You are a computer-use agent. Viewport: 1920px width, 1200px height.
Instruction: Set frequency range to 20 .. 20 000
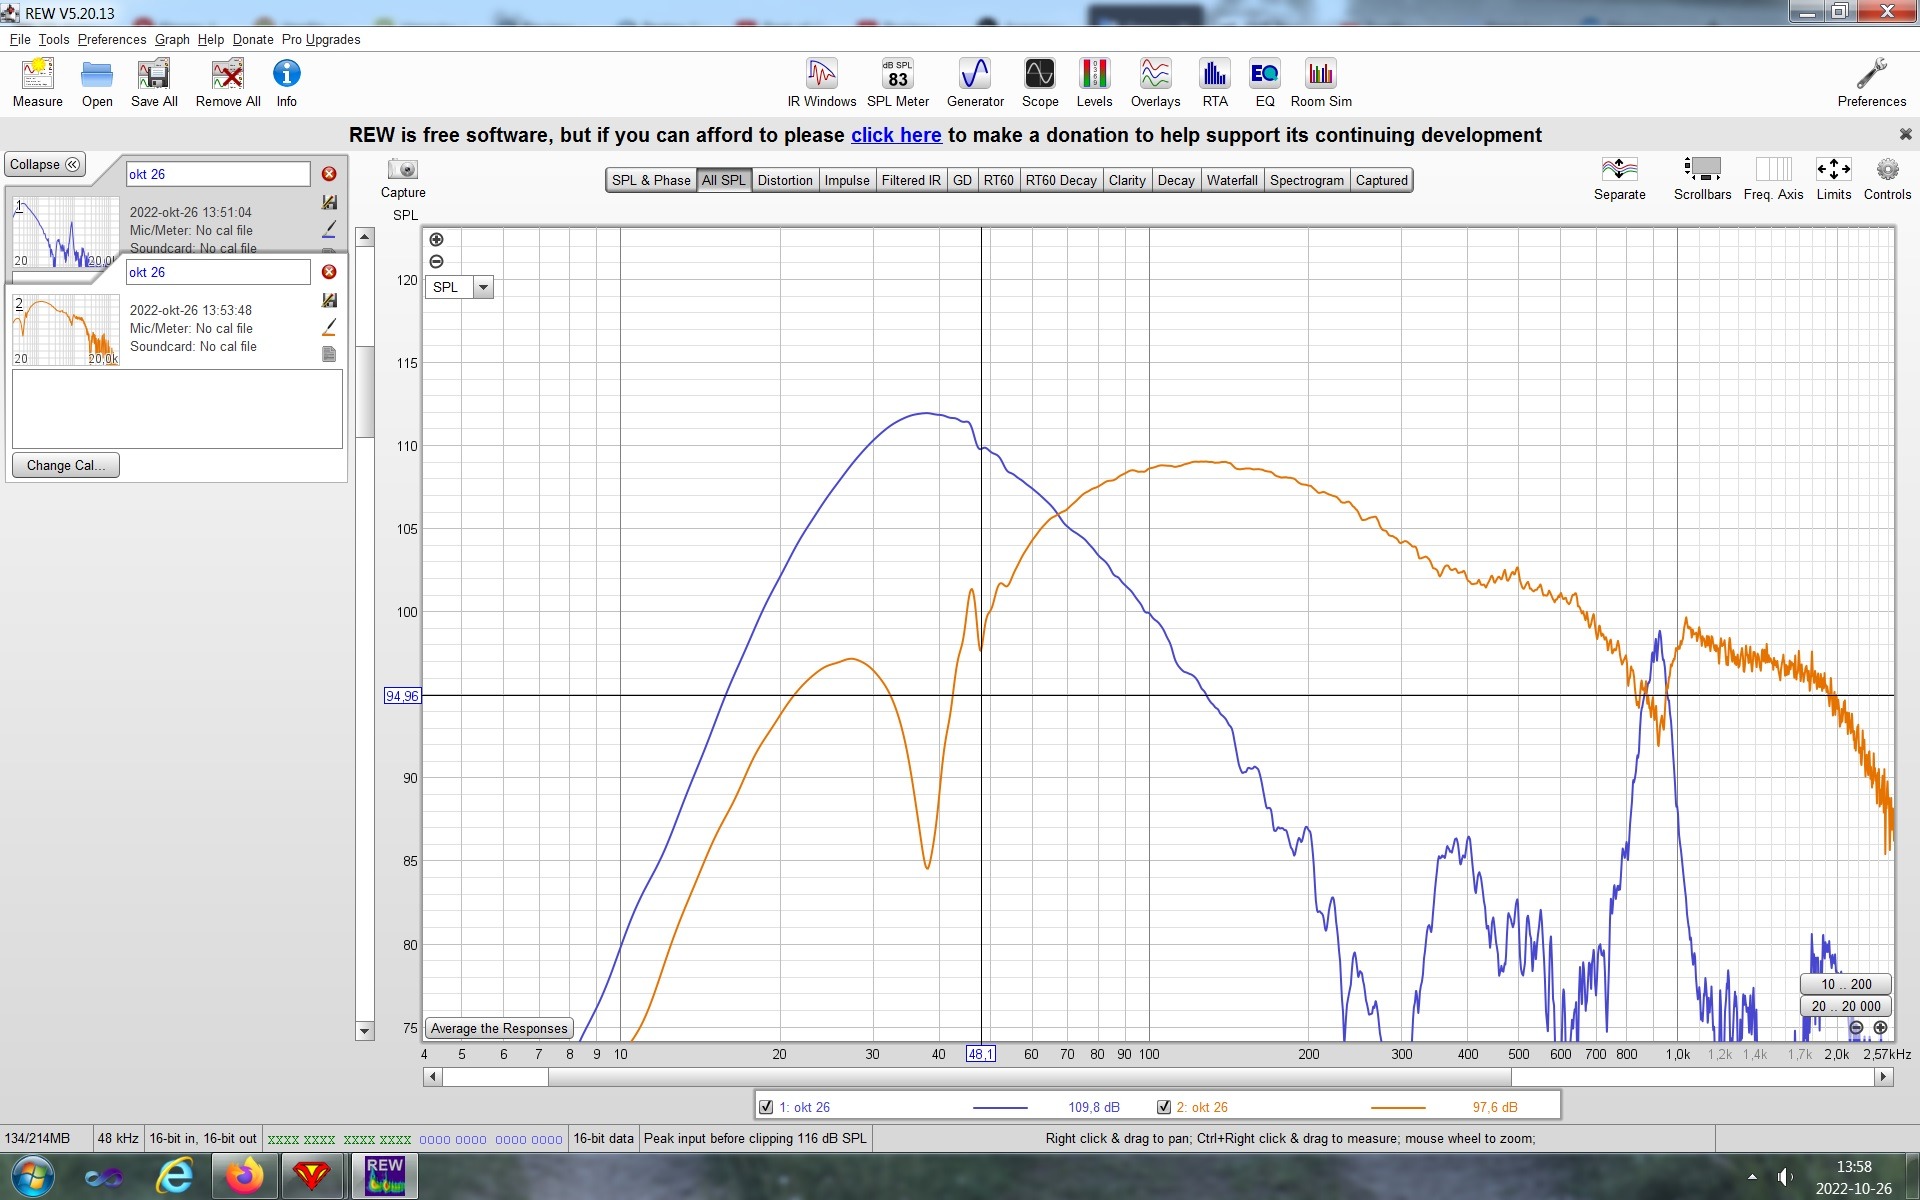click(x=1846, y=1007)
